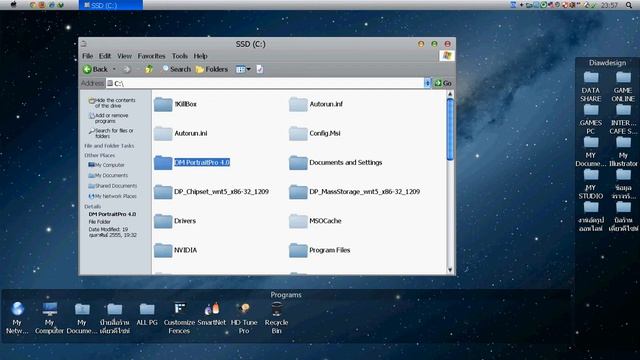Image resolution: width=640 pixels, height=360 pixels.
Task: Open DATA SHARE folder in Diawdesign fence
Action: pyautogui.click(x=591, y=87)
